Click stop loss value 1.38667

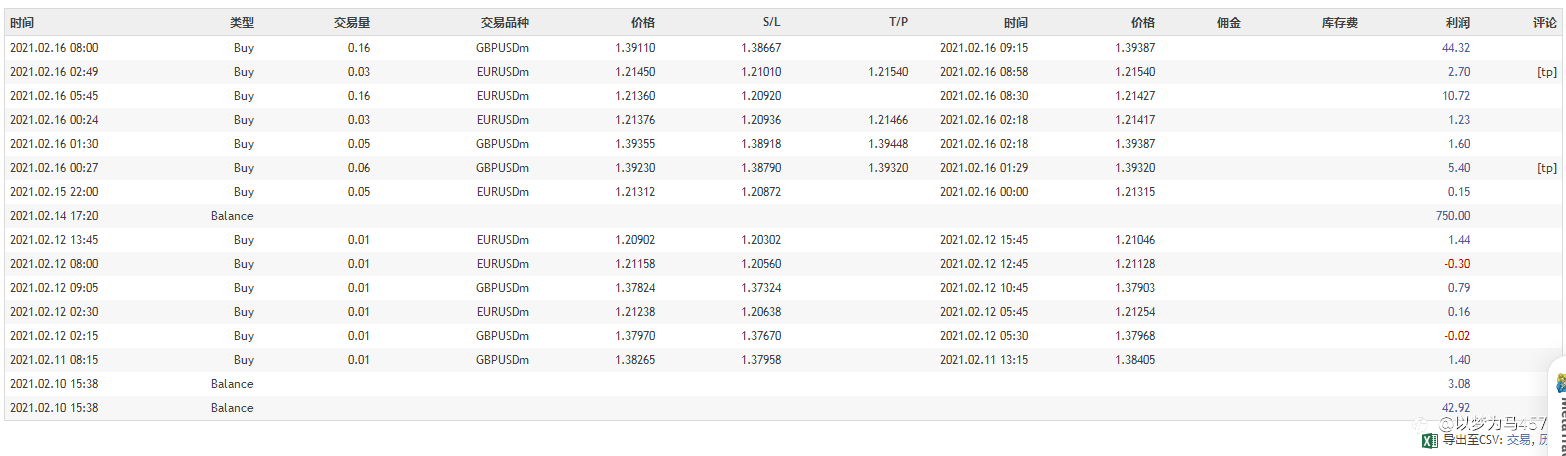(x=761, y=48)
